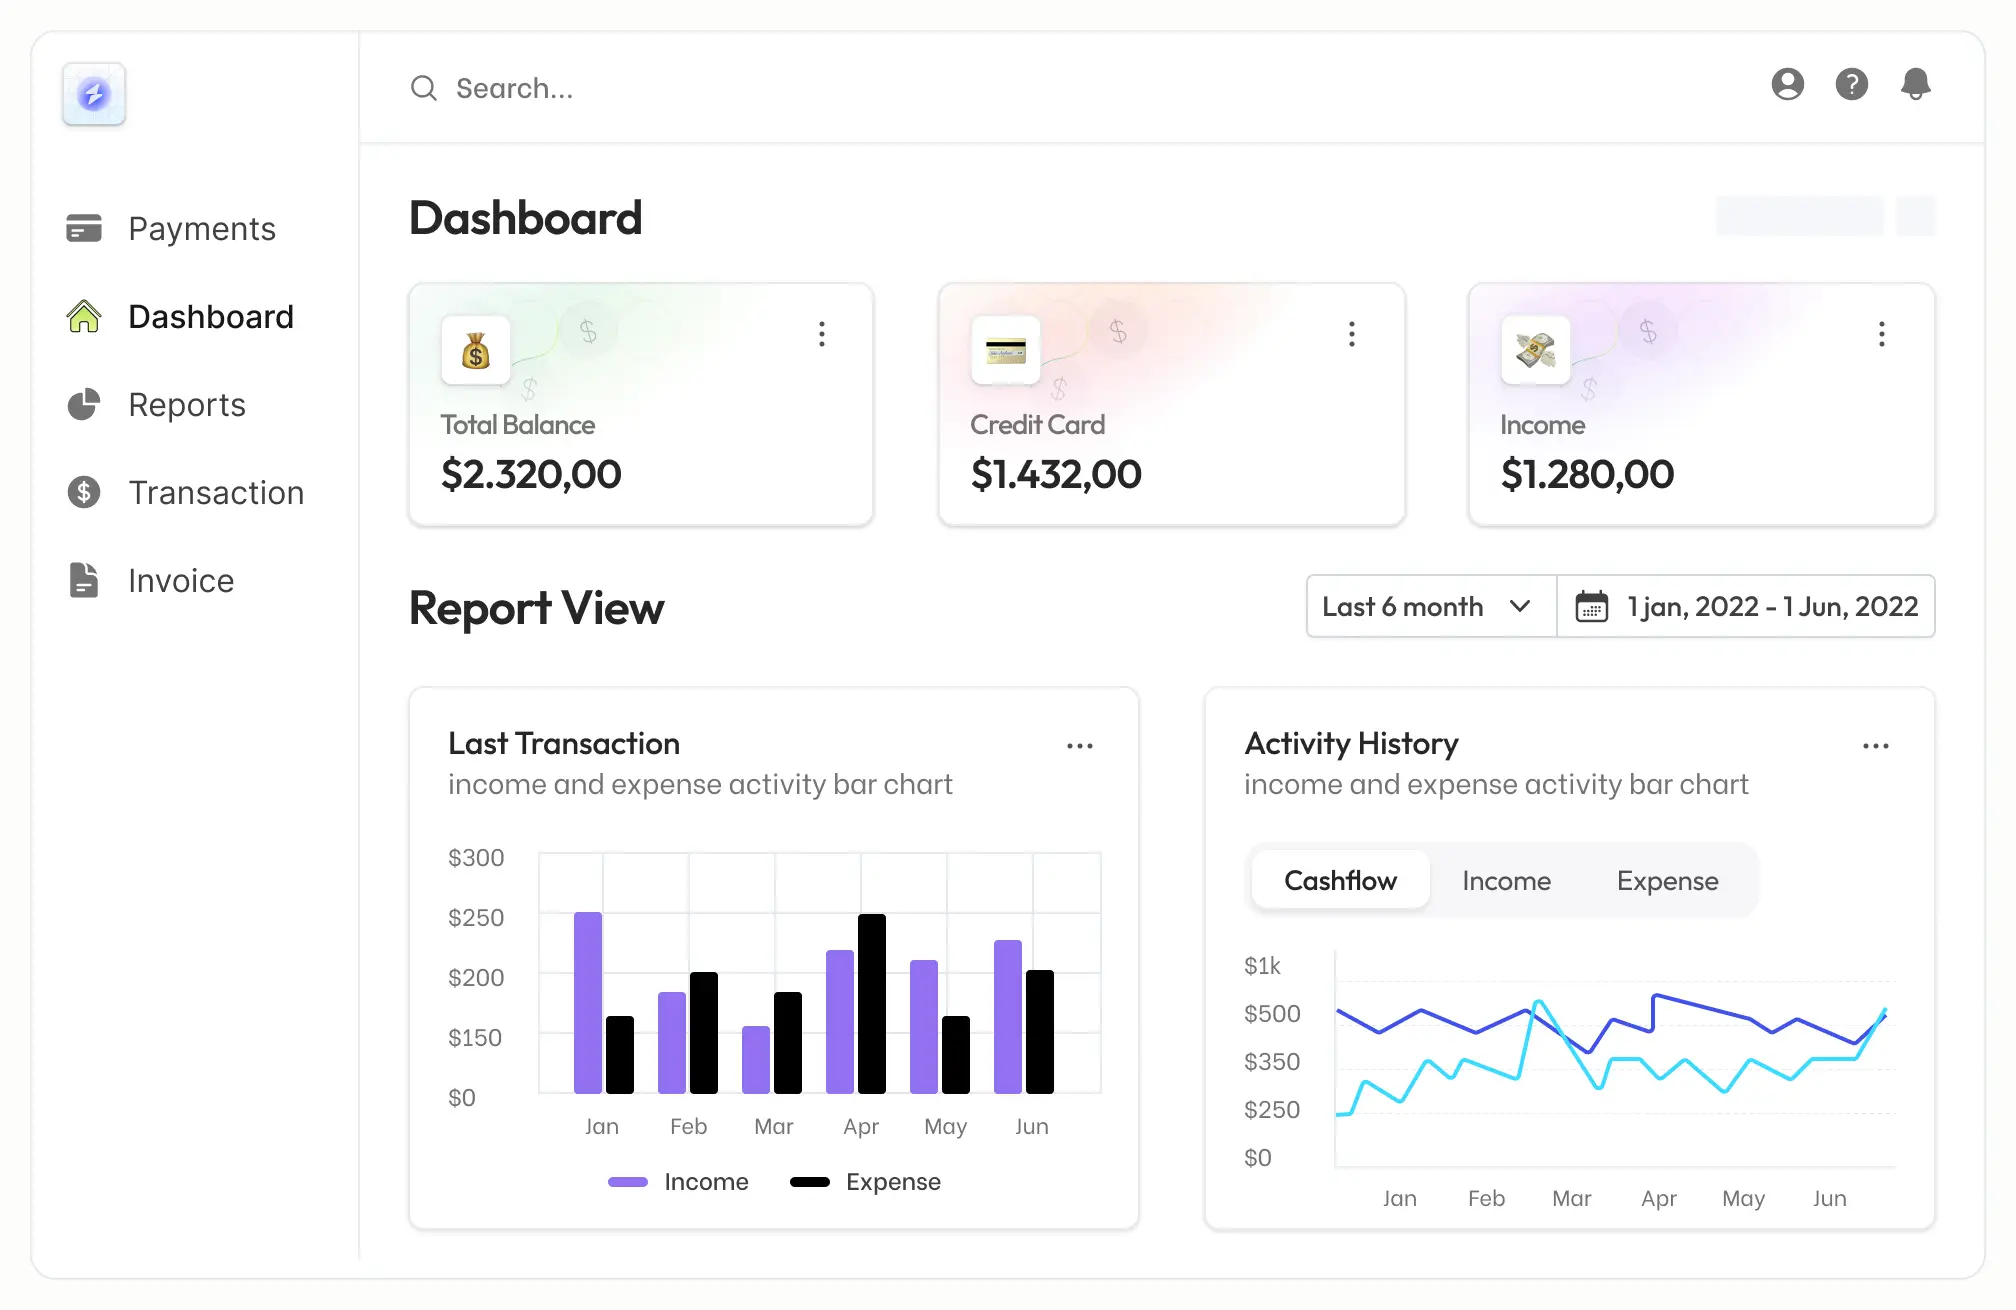Click the lightning bolt app logo
The image size is (2016, 1310).
tap(94, 94)
